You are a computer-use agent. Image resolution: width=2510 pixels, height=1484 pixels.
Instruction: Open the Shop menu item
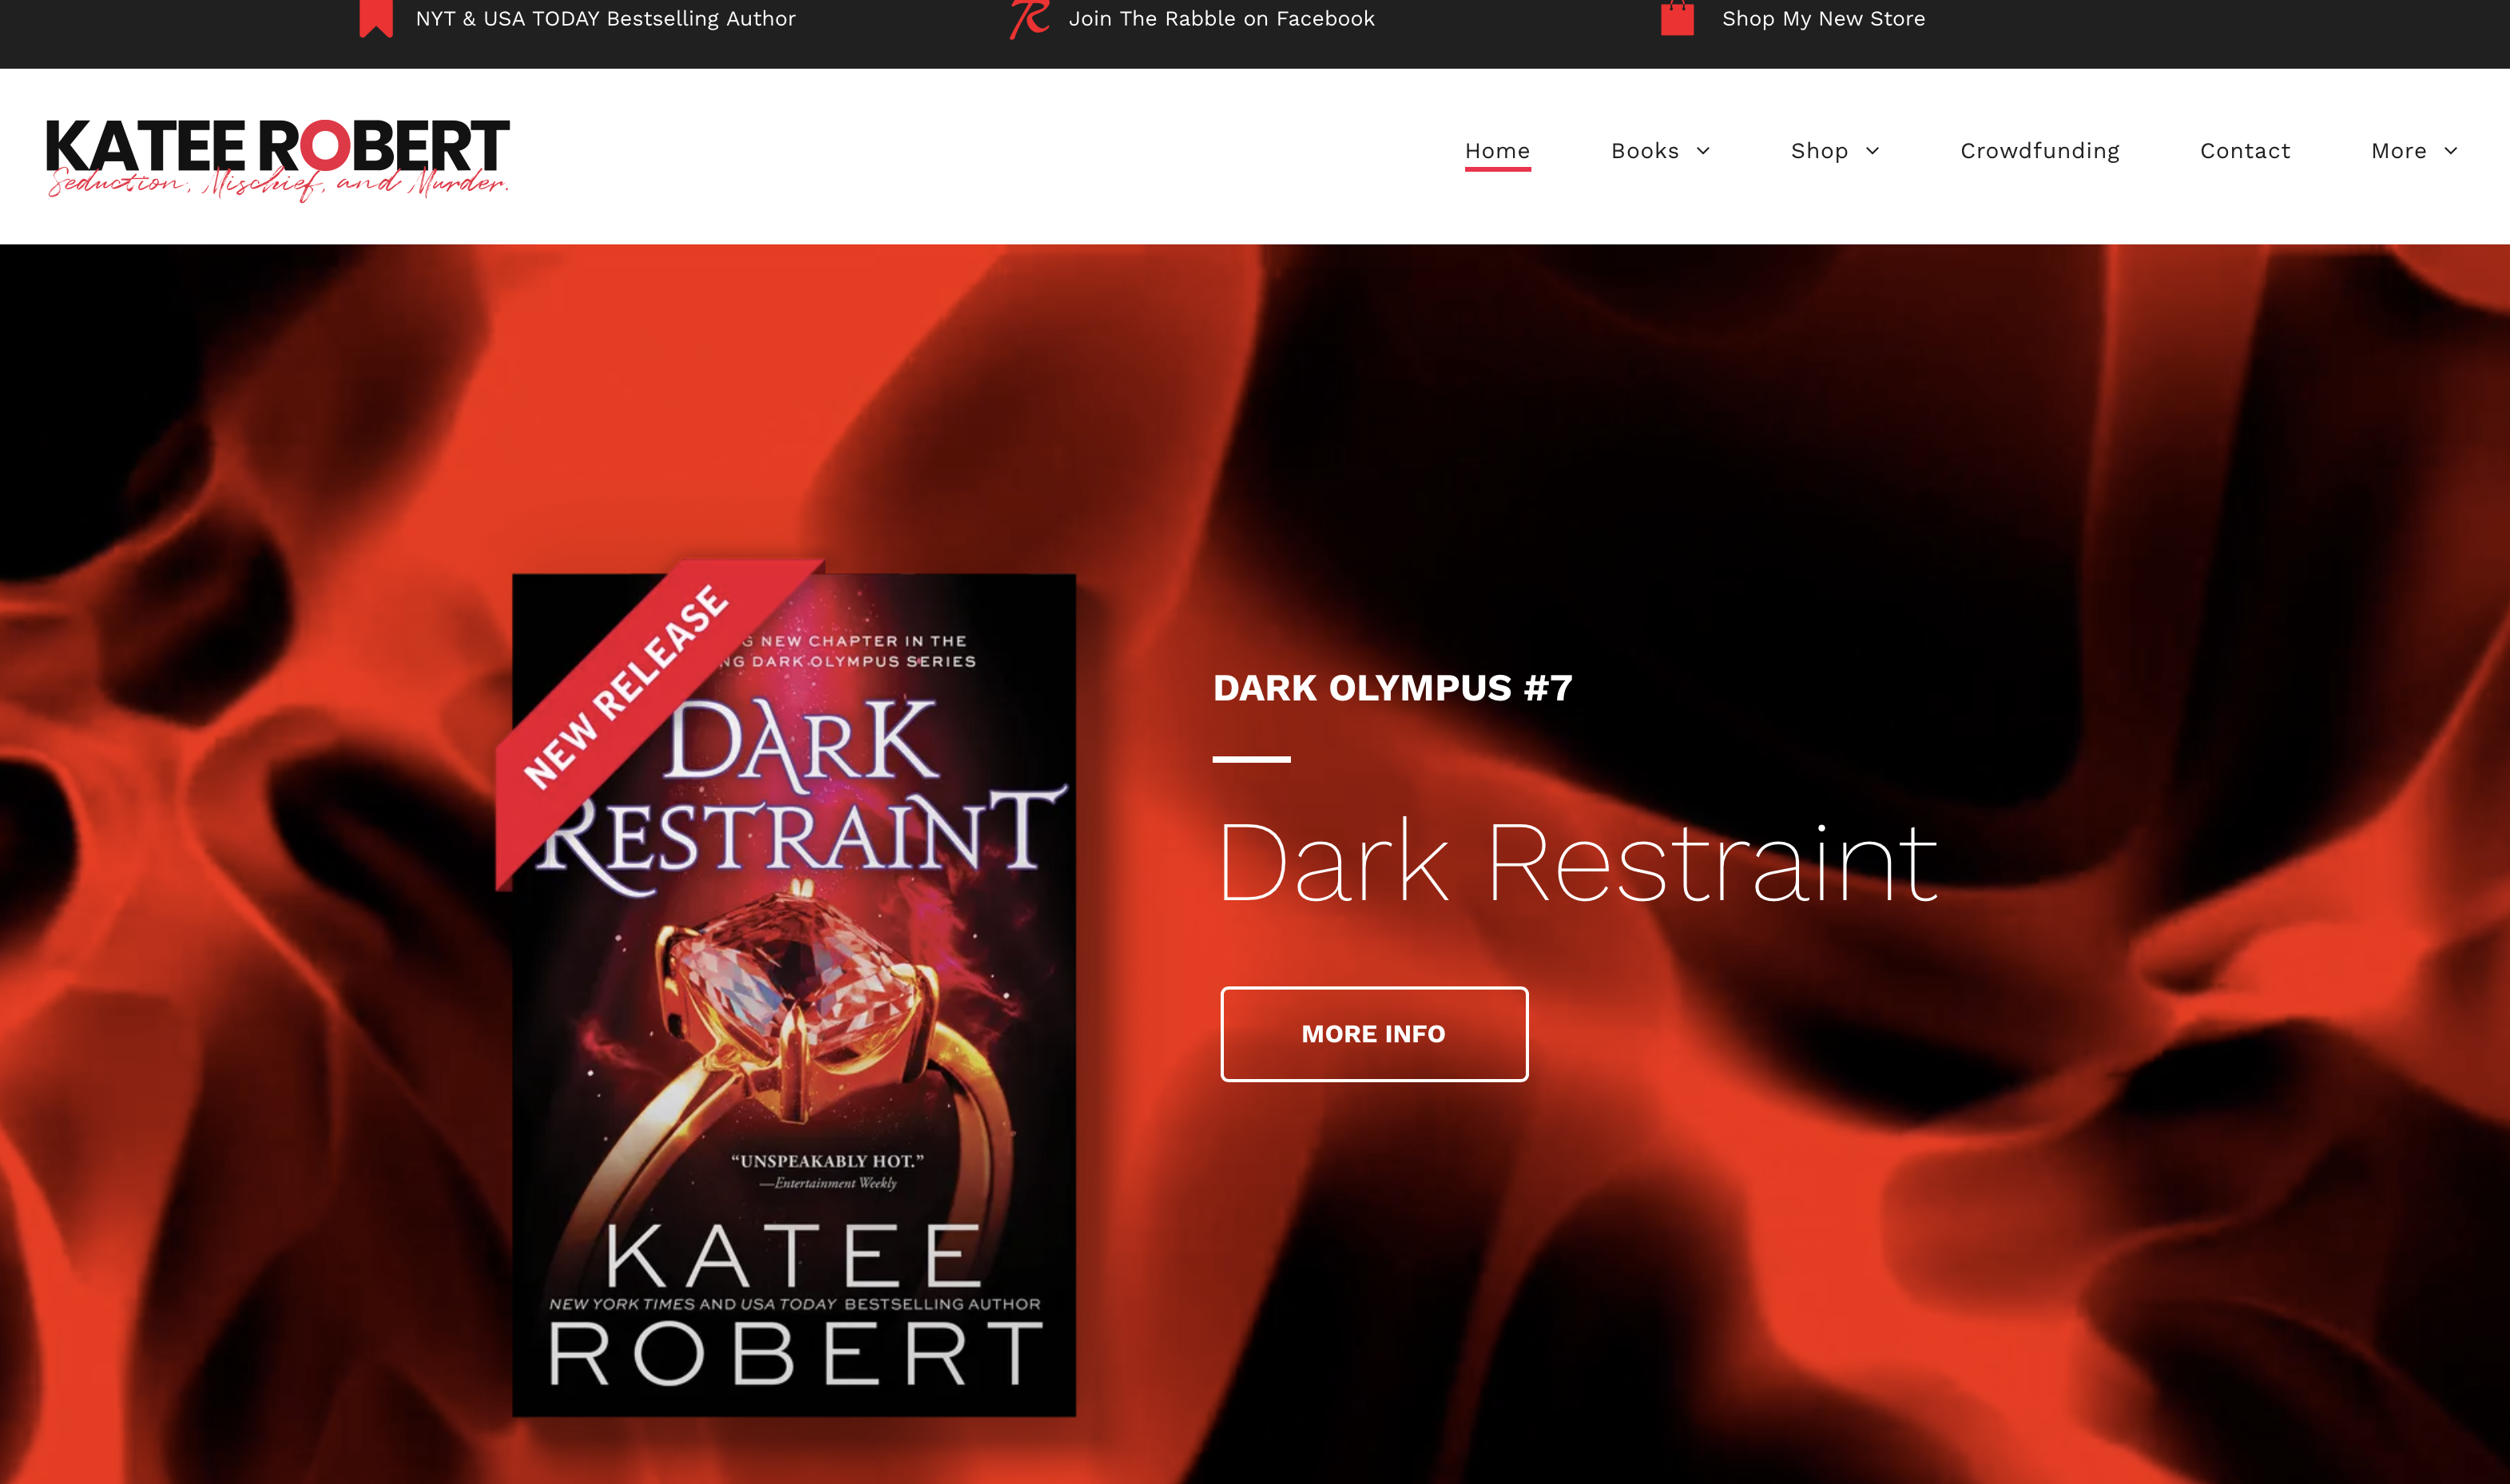[1819, 151]
